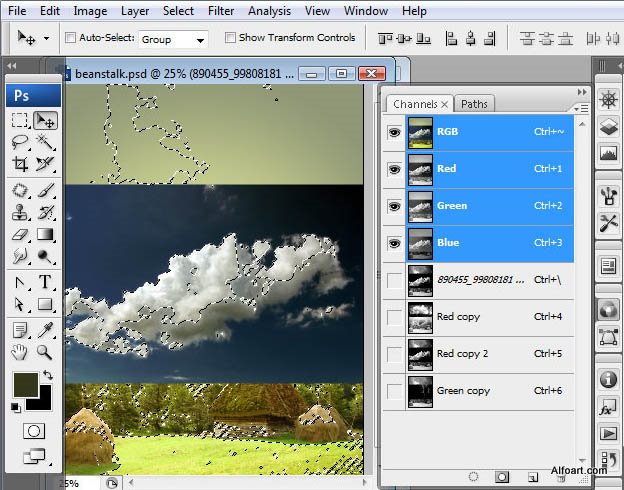Image resolution: width=624 pixels, height=490 pixels.
Task: Switch to the Paths tab
Action: [474, 104]
